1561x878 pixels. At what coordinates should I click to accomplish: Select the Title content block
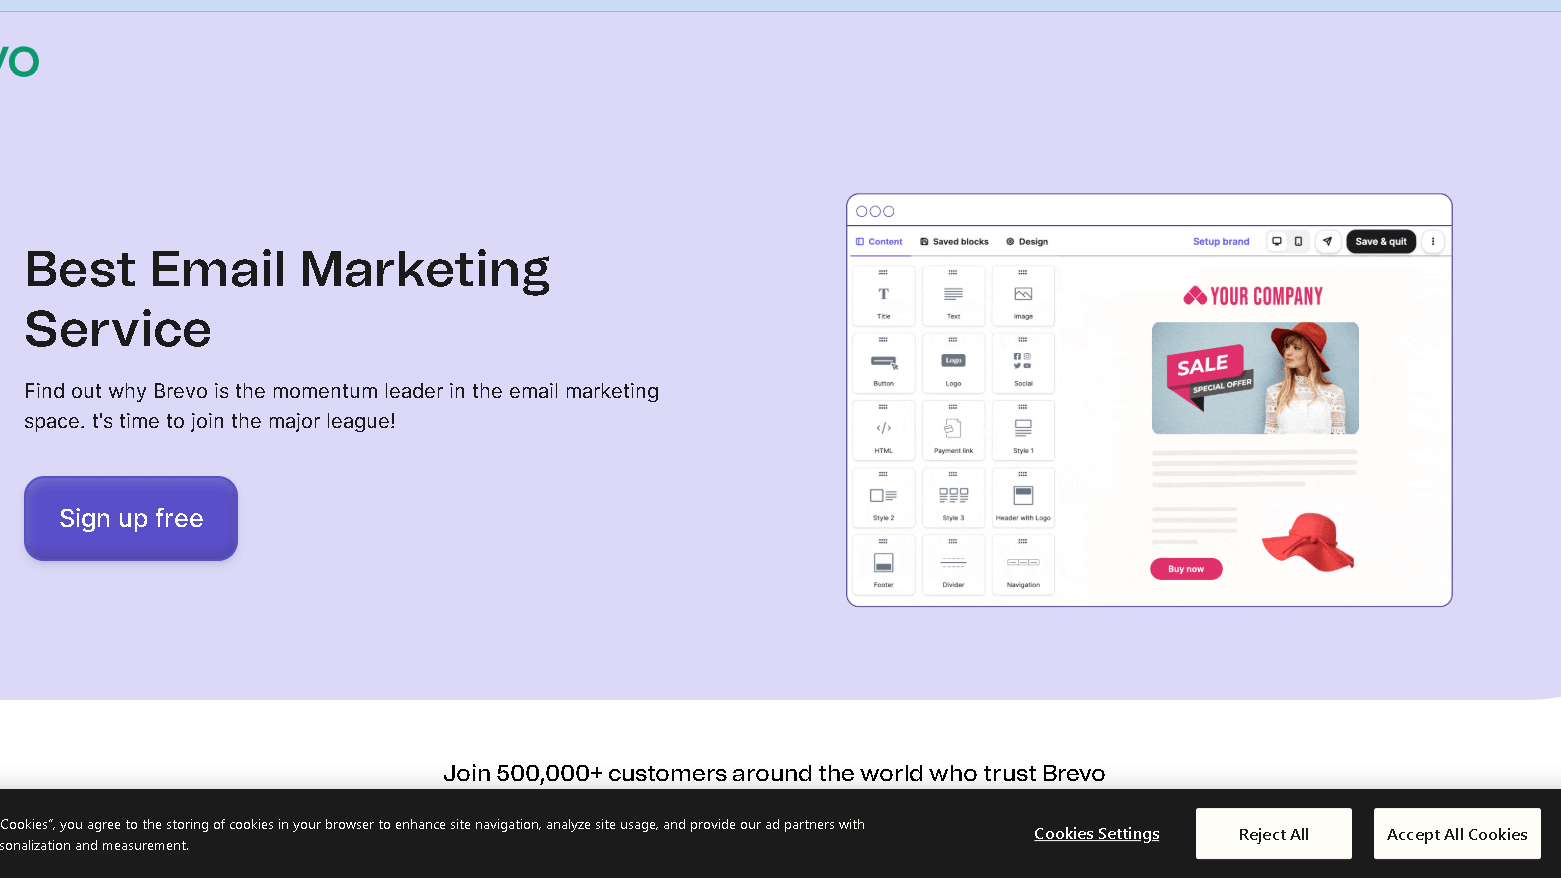[883, 295]
